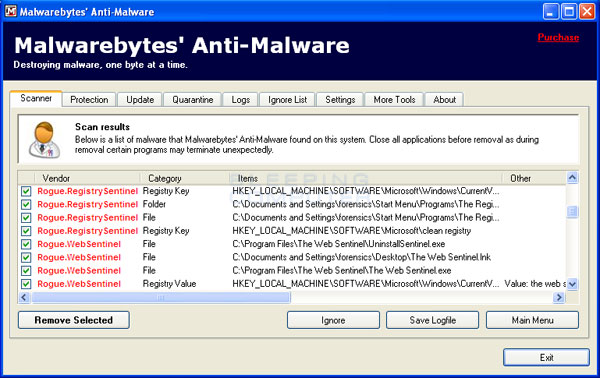
Task: Click the horizontal scrollbar thumb
Action: click(x=161, y=297)
